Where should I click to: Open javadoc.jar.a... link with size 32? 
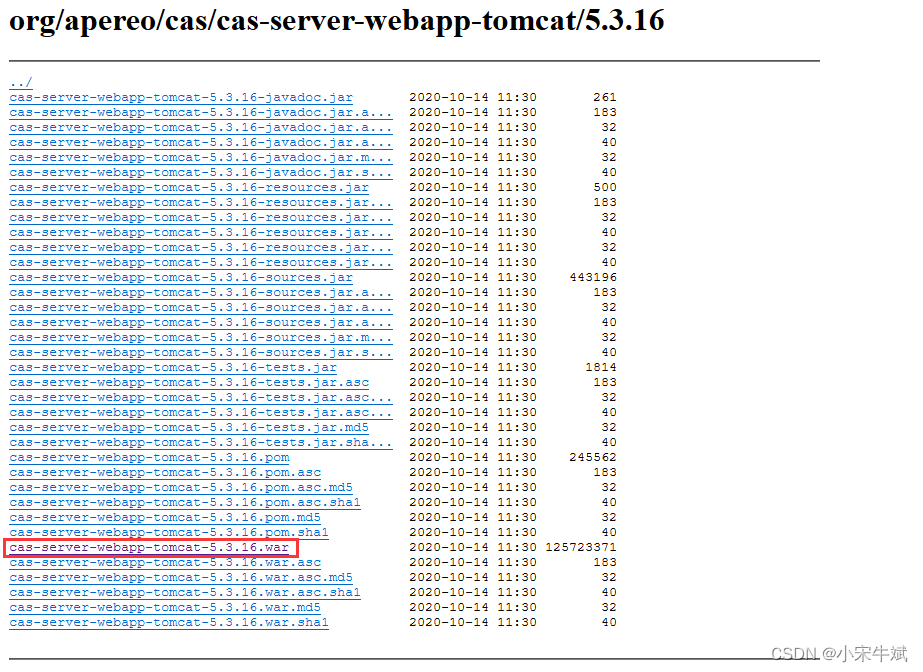(x=201, y=127)
